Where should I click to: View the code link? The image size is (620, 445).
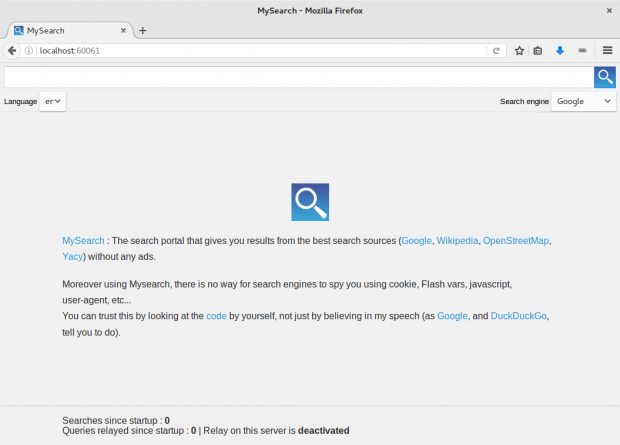click(x=216, y=316)
